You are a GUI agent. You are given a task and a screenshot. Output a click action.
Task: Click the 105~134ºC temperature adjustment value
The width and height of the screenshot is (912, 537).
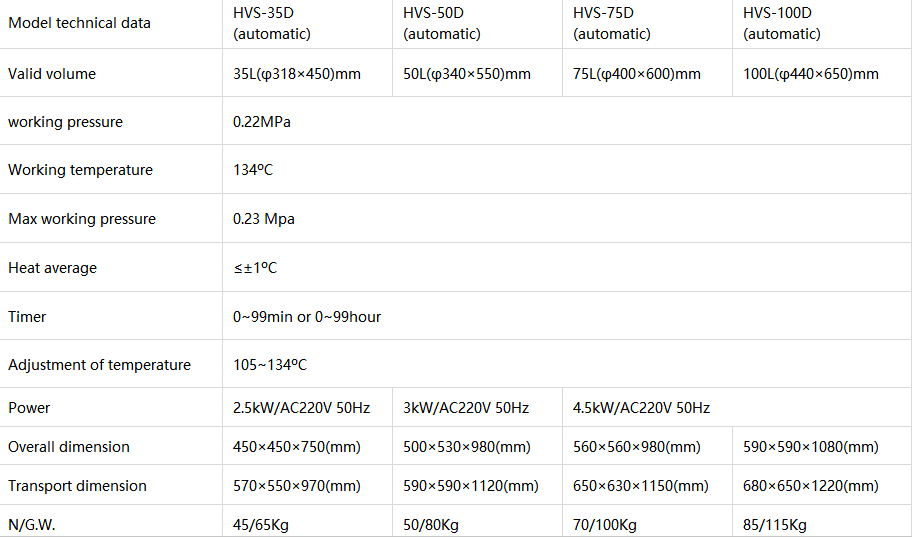click(x=270, y=365)
